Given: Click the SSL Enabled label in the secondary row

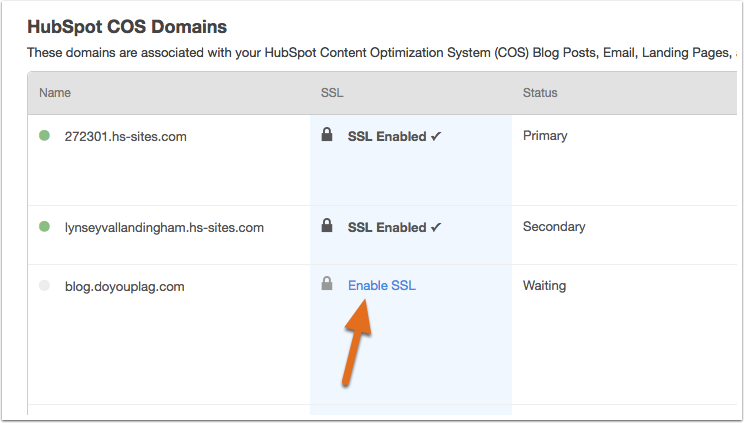Looking at the screenshot, I should 387,228.
